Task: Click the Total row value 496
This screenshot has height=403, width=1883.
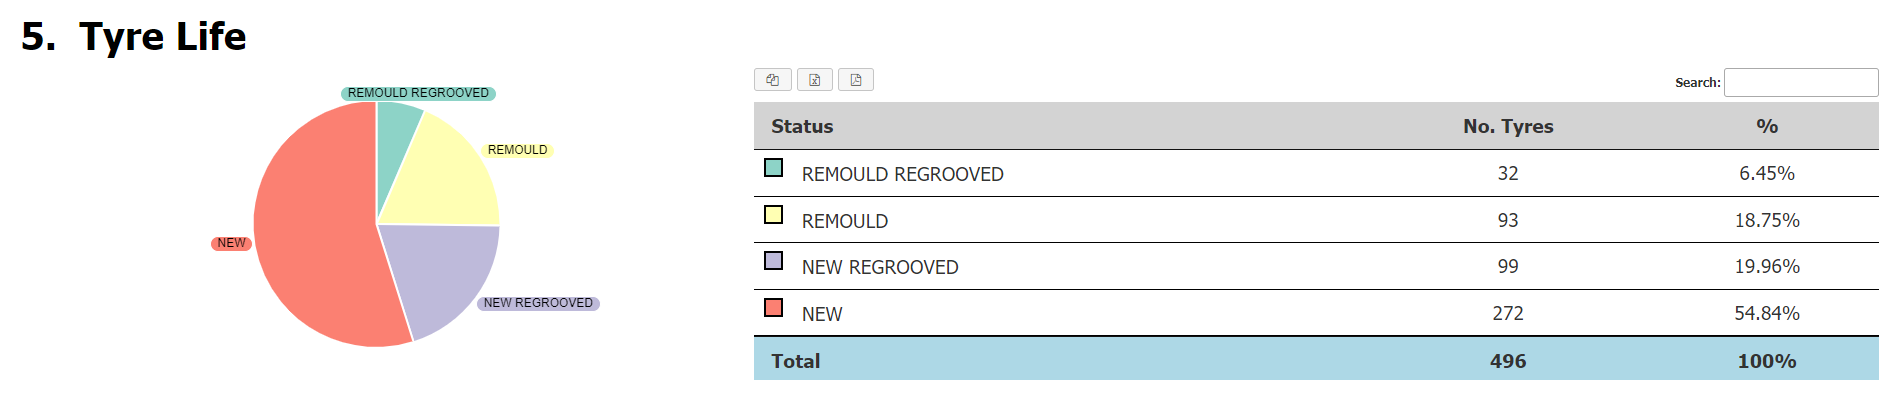Action: [1508, 361]
